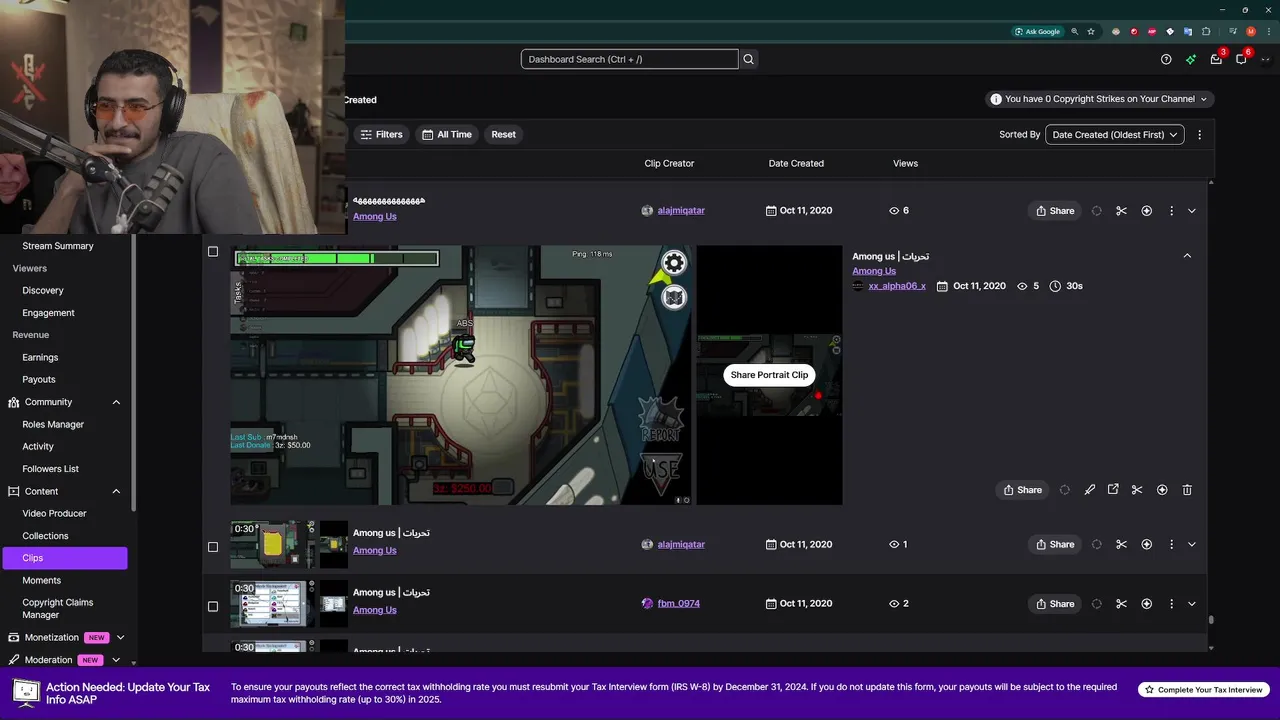Click plus-circle icon in fbm_0974 clip row
Screen dimensions: 1280x720
(1146, 604)
